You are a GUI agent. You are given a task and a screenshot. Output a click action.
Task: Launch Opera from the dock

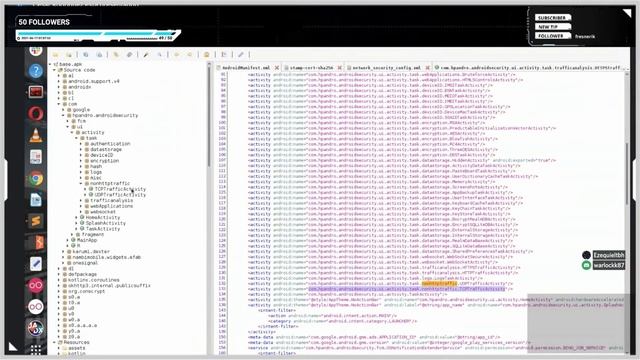coord(36,113)
